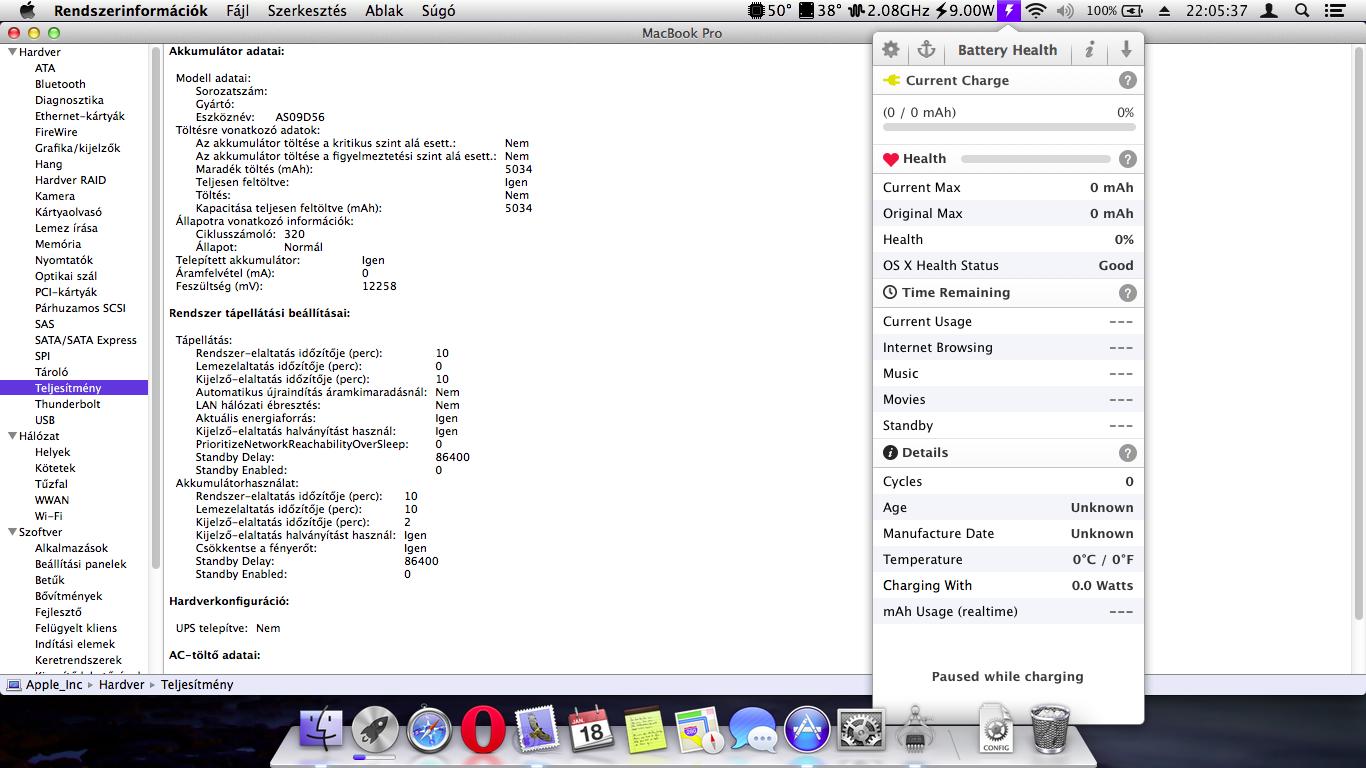Open help for Time Remaining section

[x=1127, y=292]
